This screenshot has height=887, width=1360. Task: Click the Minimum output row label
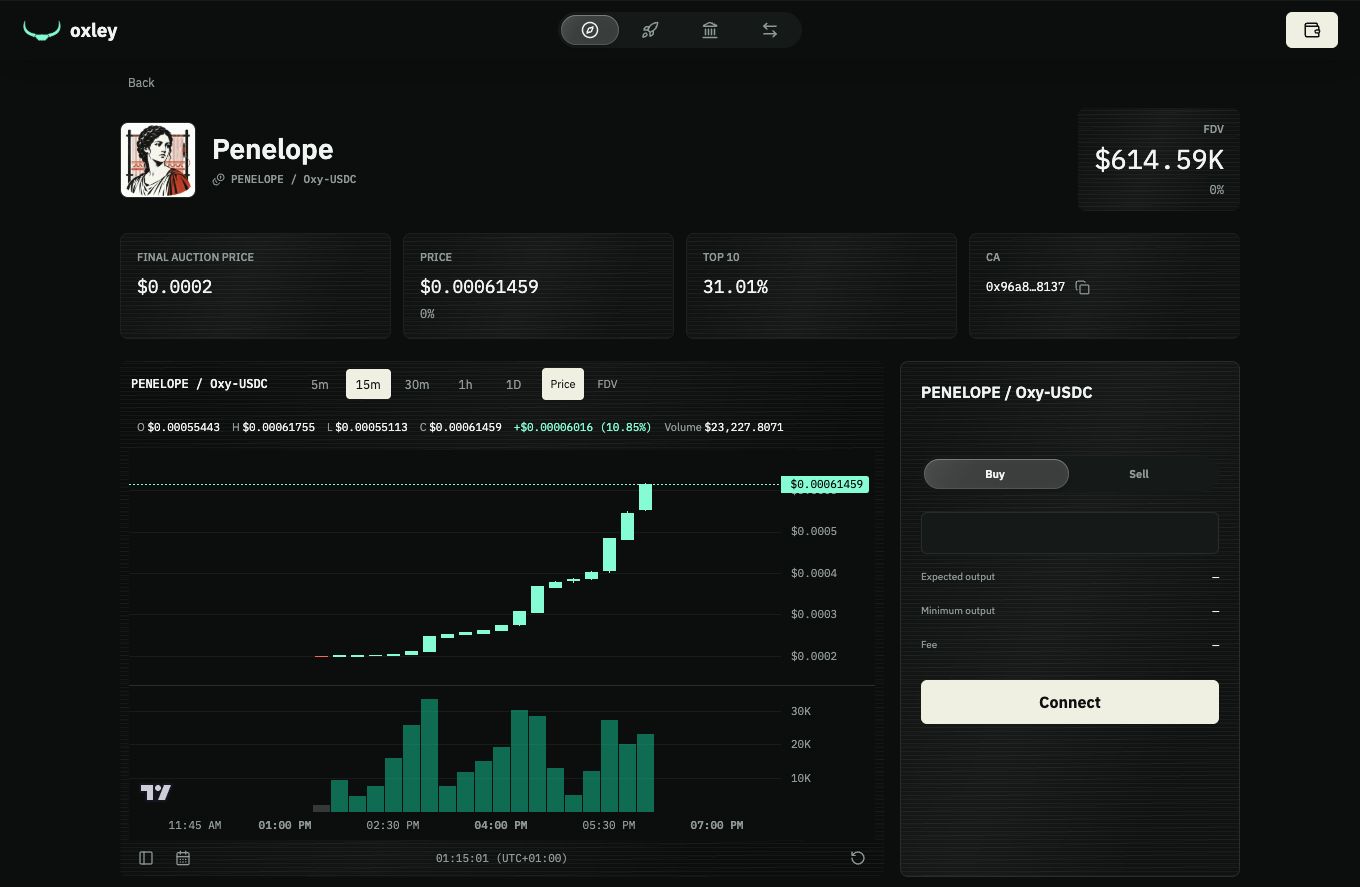pyautogui.click(x=958, y=611)
